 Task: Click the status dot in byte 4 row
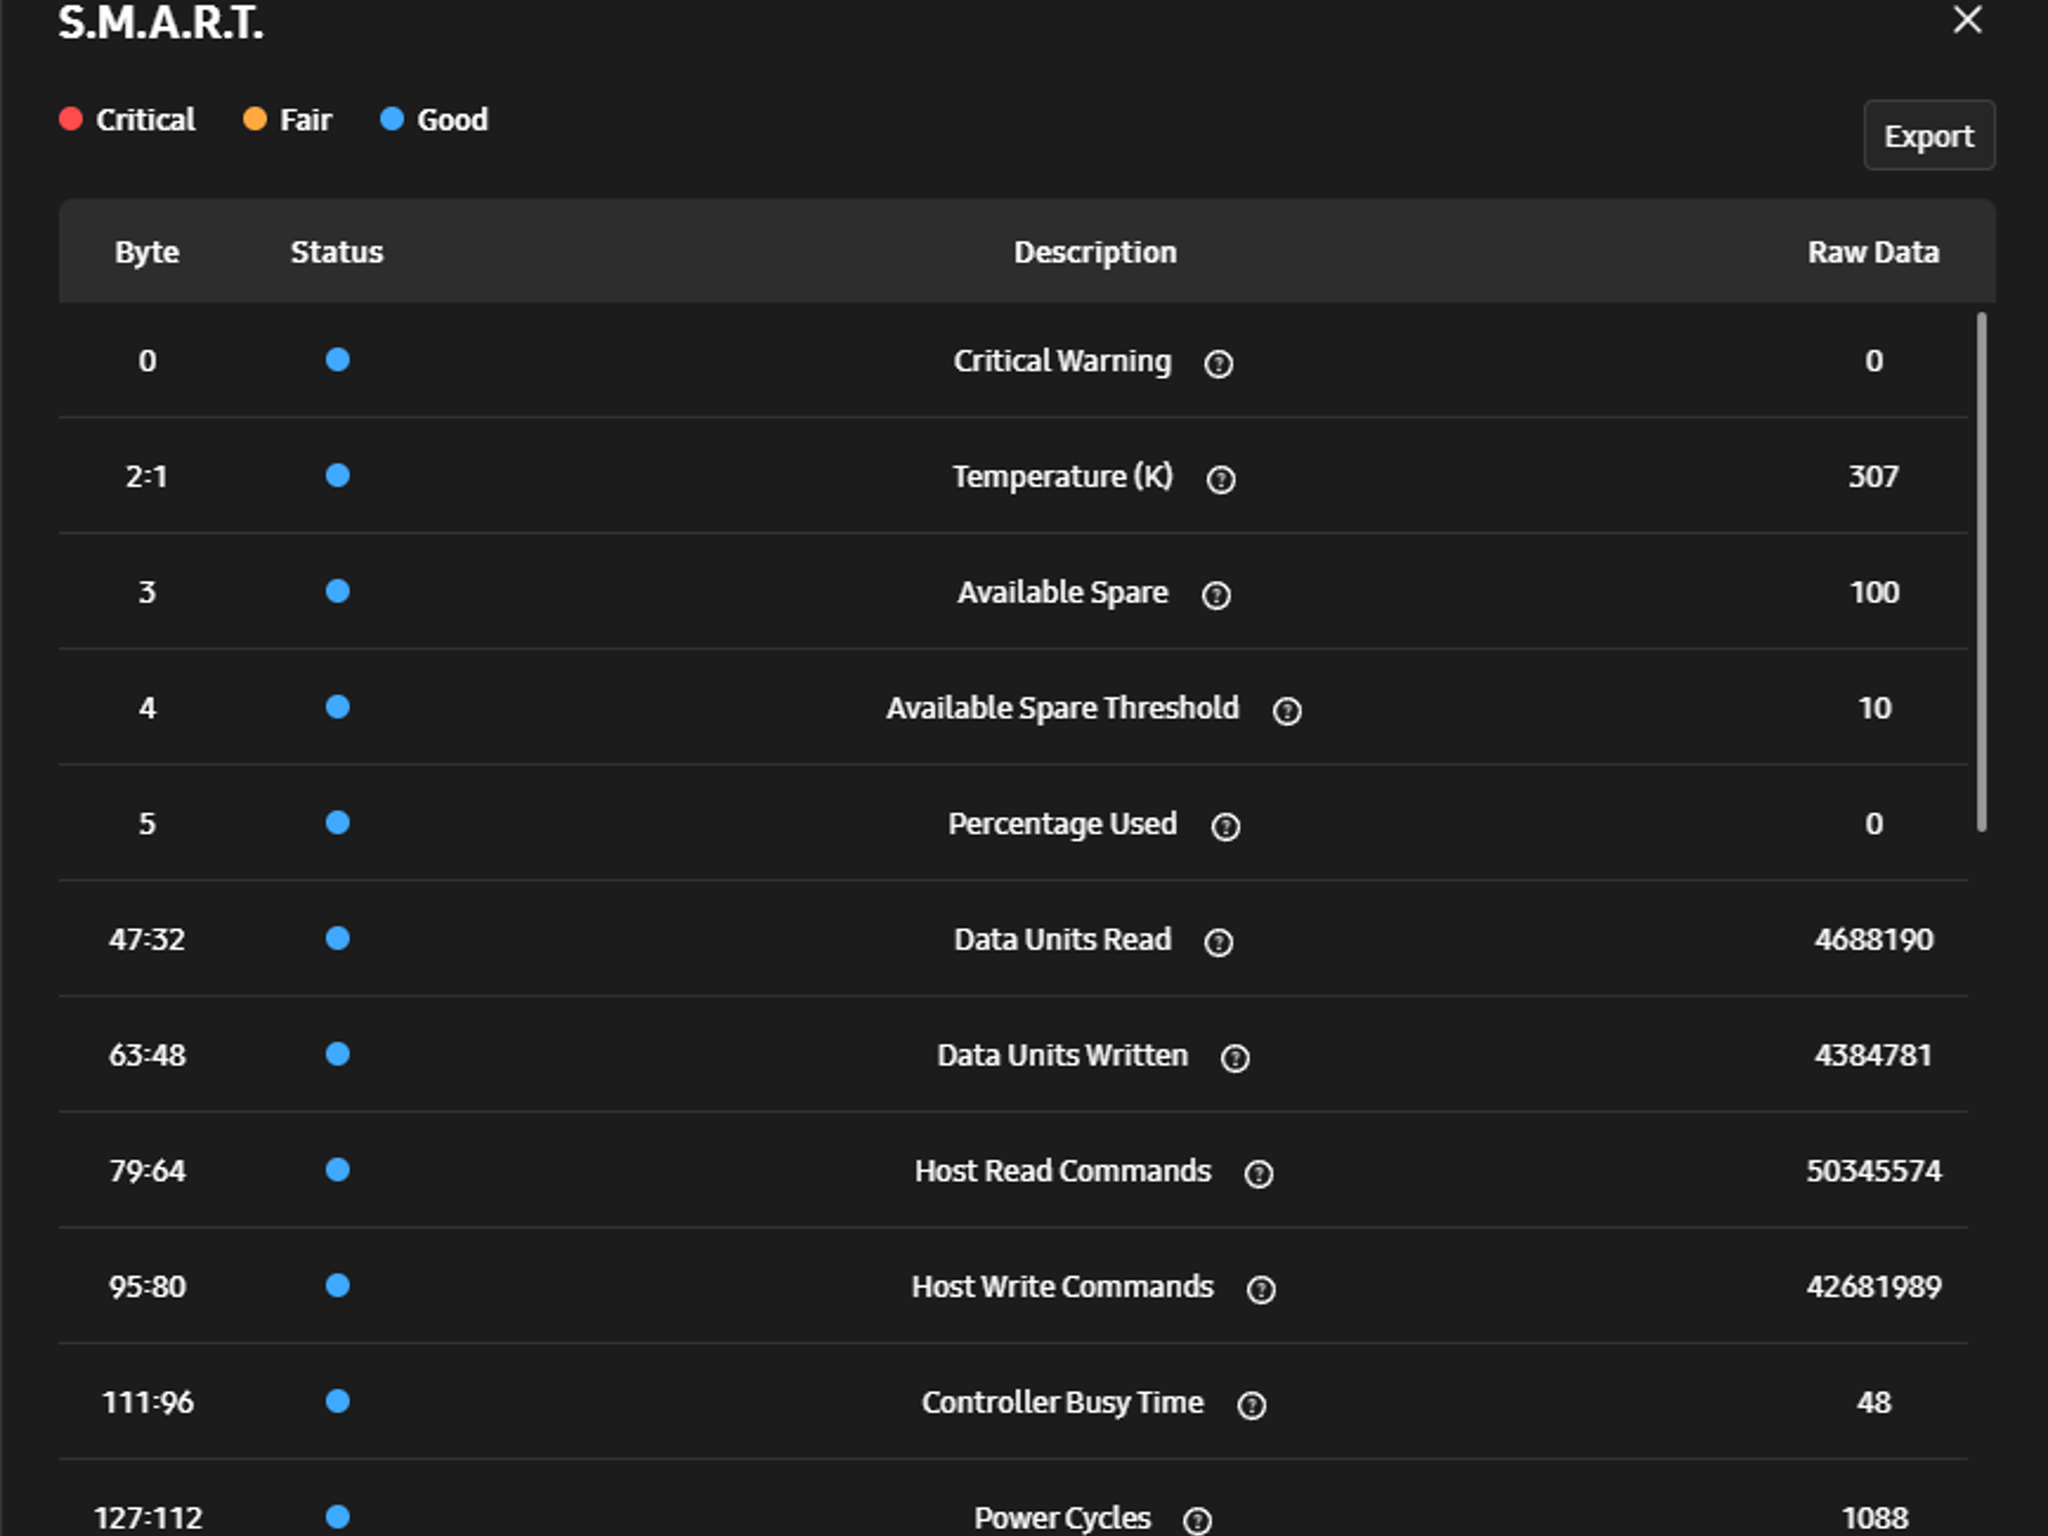pyautogui.click(x=338, y=707)
